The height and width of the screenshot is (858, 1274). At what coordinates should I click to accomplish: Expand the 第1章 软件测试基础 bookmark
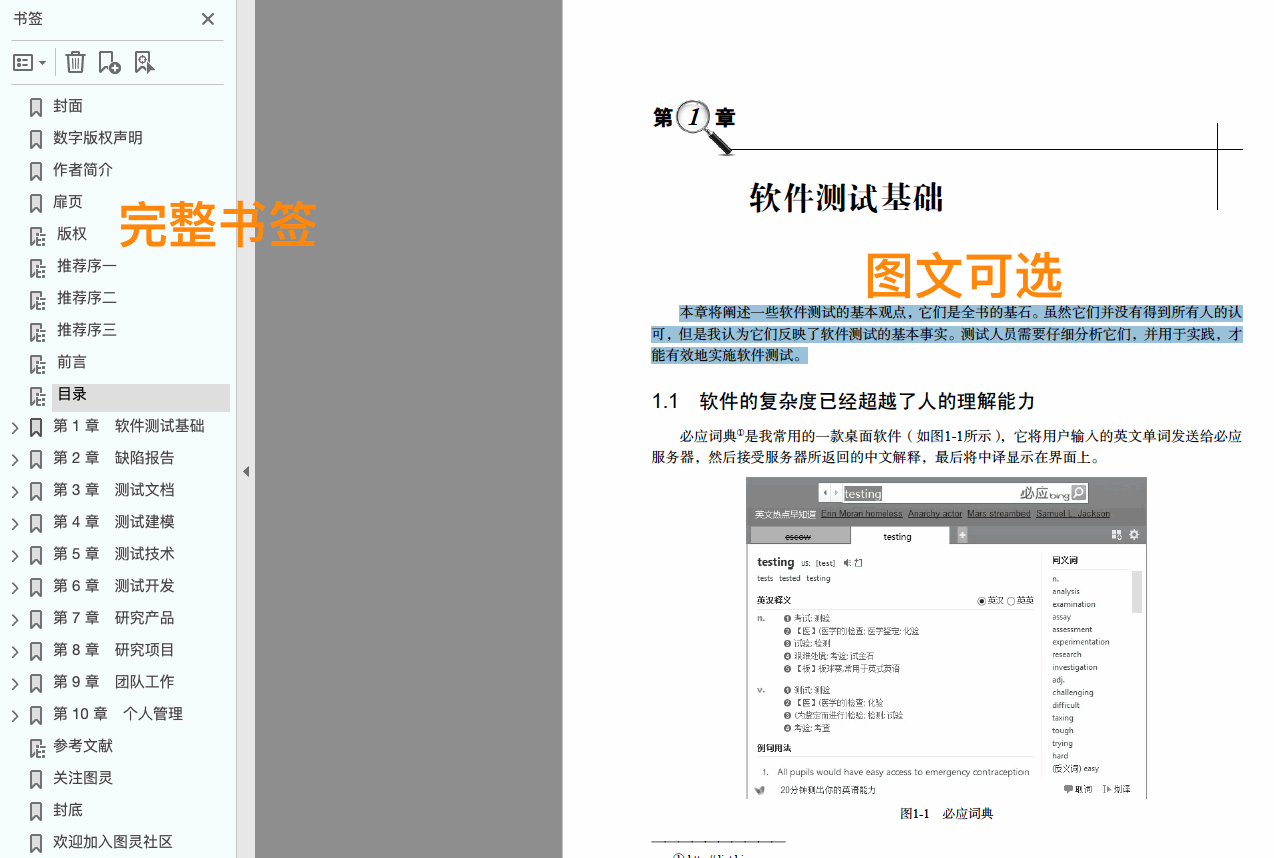pyautogui.click(x=14, y=426)
